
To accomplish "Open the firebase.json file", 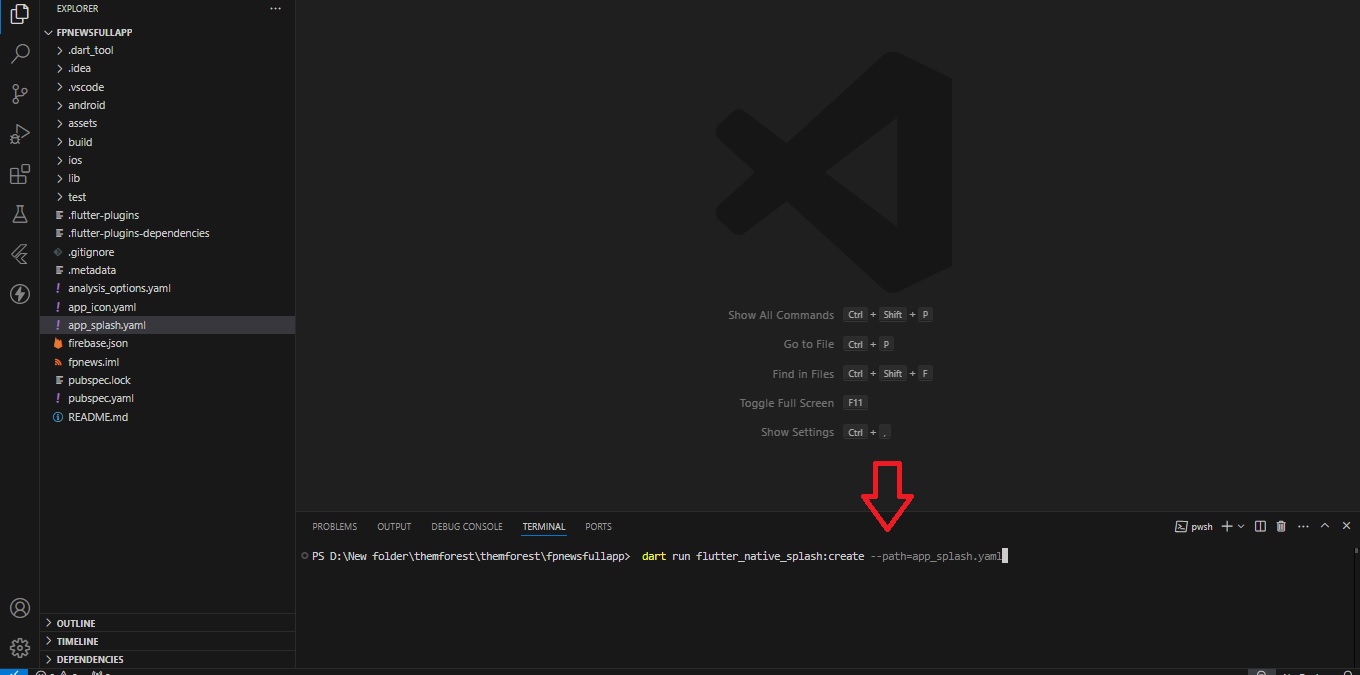I will [168, 343].
